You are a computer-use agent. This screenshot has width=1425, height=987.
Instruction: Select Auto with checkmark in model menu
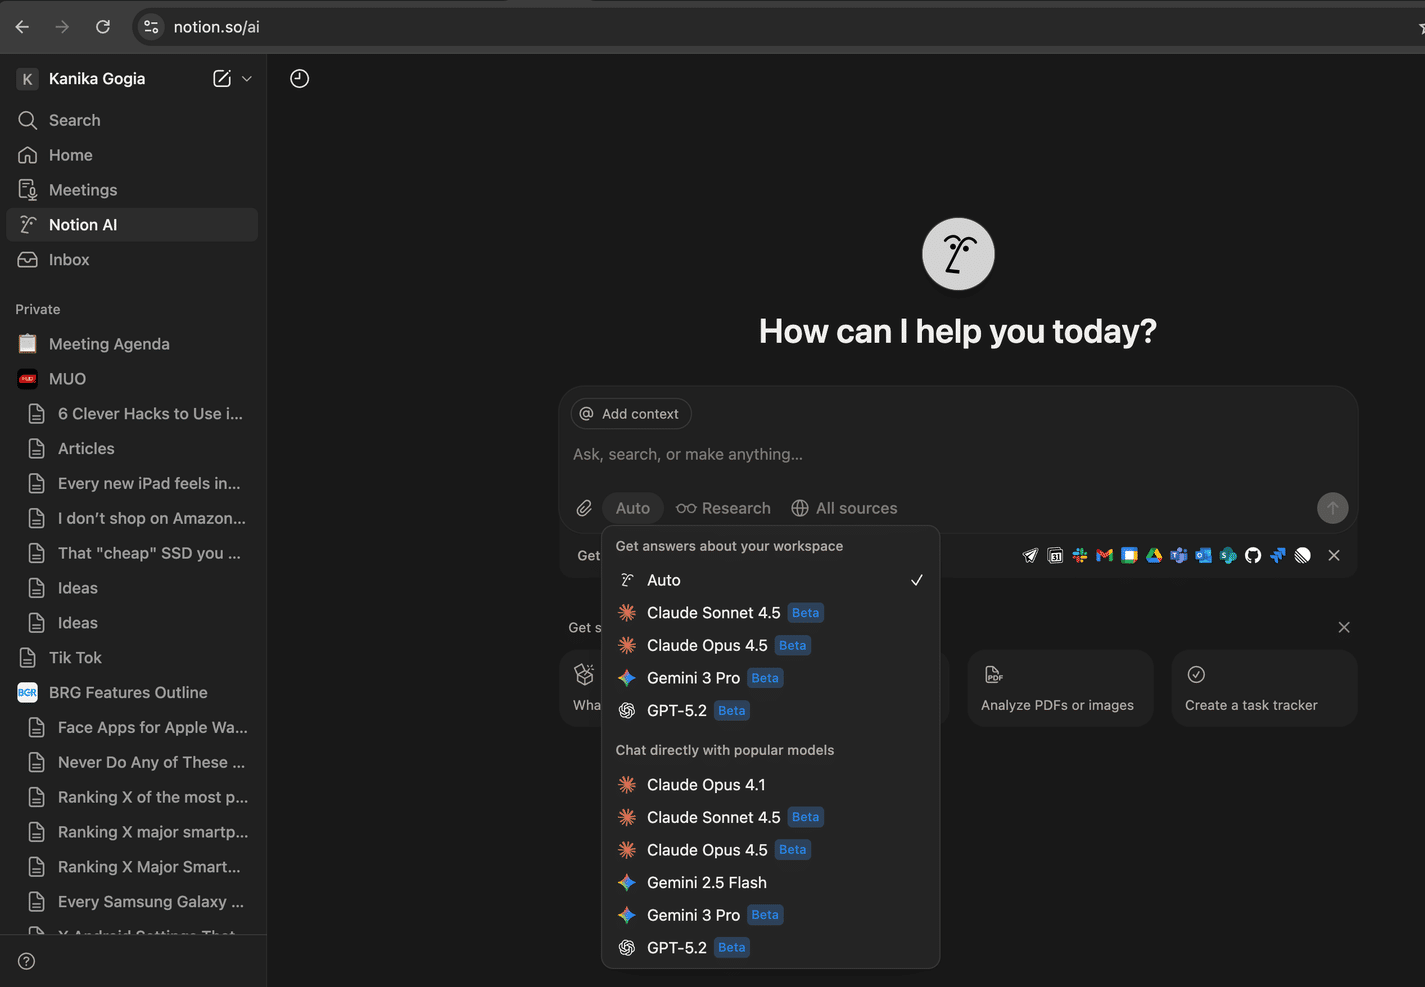click(770, 580)
